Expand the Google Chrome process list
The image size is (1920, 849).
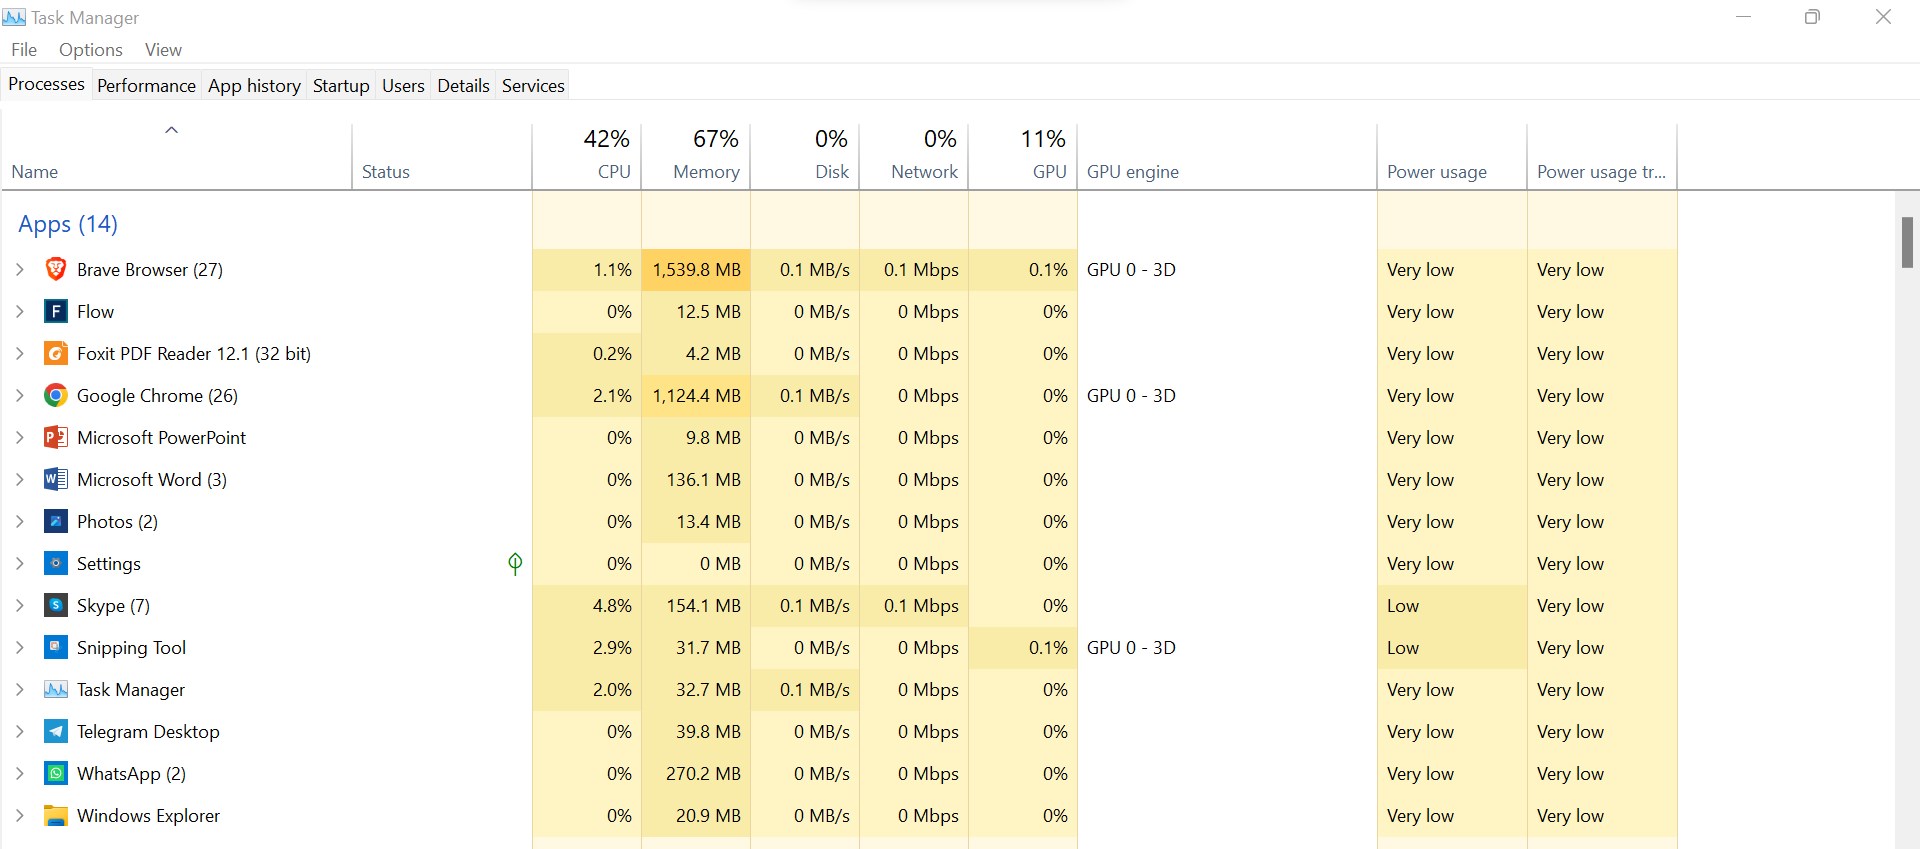coord(20,395)
